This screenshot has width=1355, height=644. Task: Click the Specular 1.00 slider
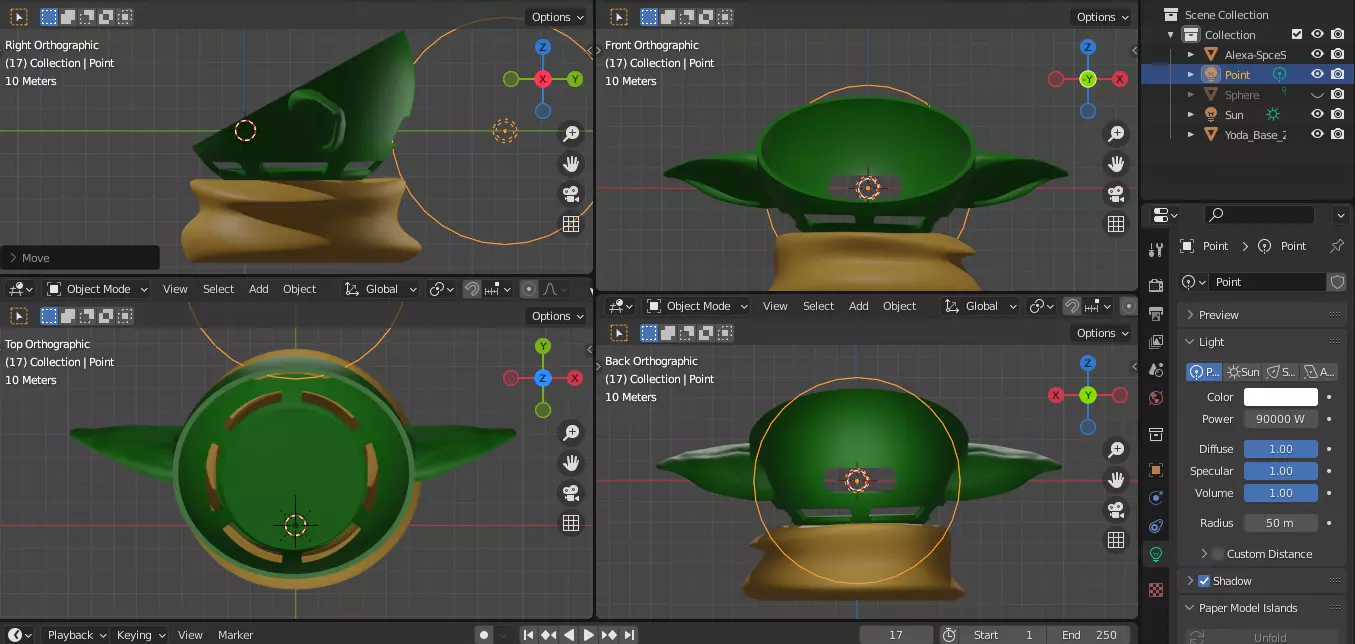click(1281, 471)
